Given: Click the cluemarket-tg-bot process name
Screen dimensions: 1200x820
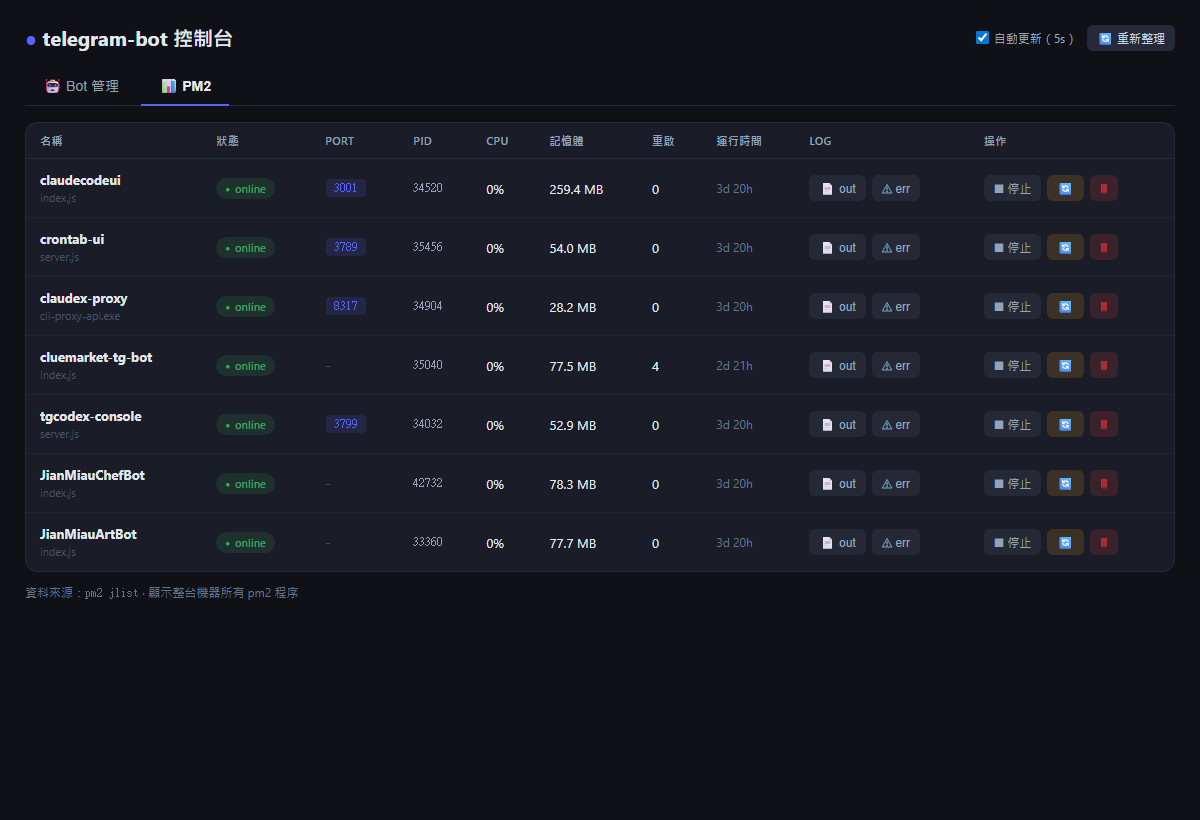Looking at the screenshot, I should coord(96,357).
